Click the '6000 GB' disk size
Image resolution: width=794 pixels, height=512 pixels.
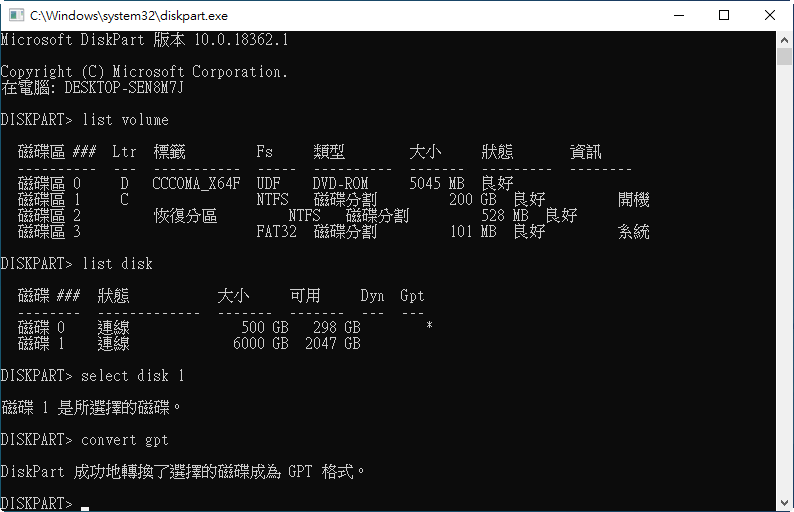(x=261, y=343)
